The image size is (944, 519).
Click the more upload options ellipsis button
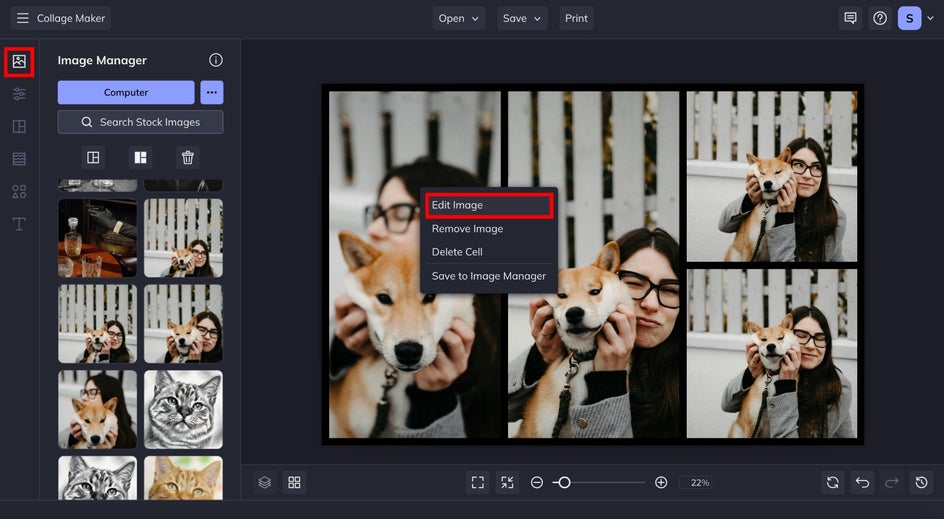212,93
